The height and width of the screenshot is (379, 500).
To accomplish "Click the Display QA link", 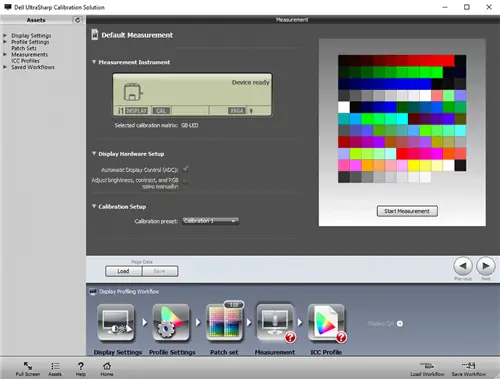I will click(x=381, y=323).
